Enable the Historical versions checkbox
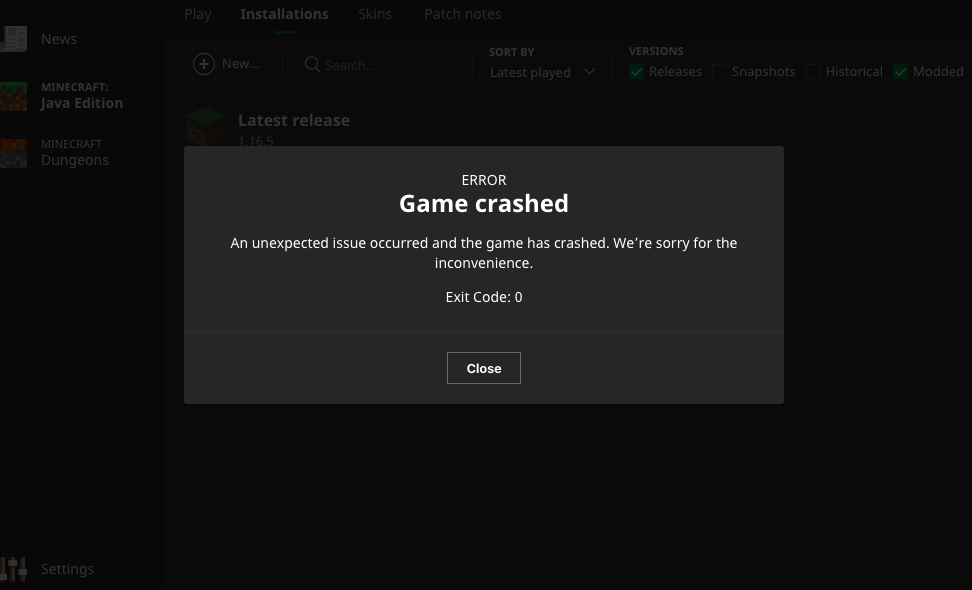Image resolution: width=972 pixels, height=590 pixels. [813, 72]
